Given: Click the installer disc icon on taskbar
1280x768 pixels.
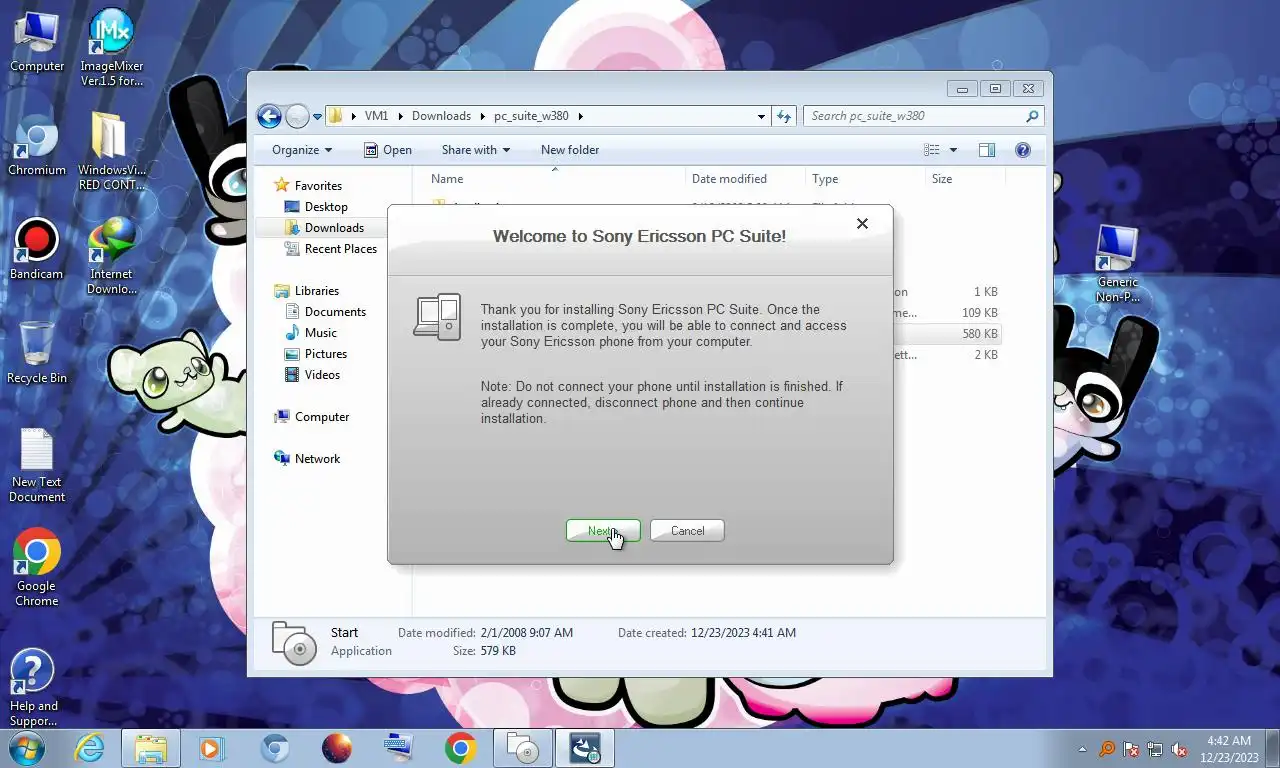Looking at the screenshot, I should (523, 748).
